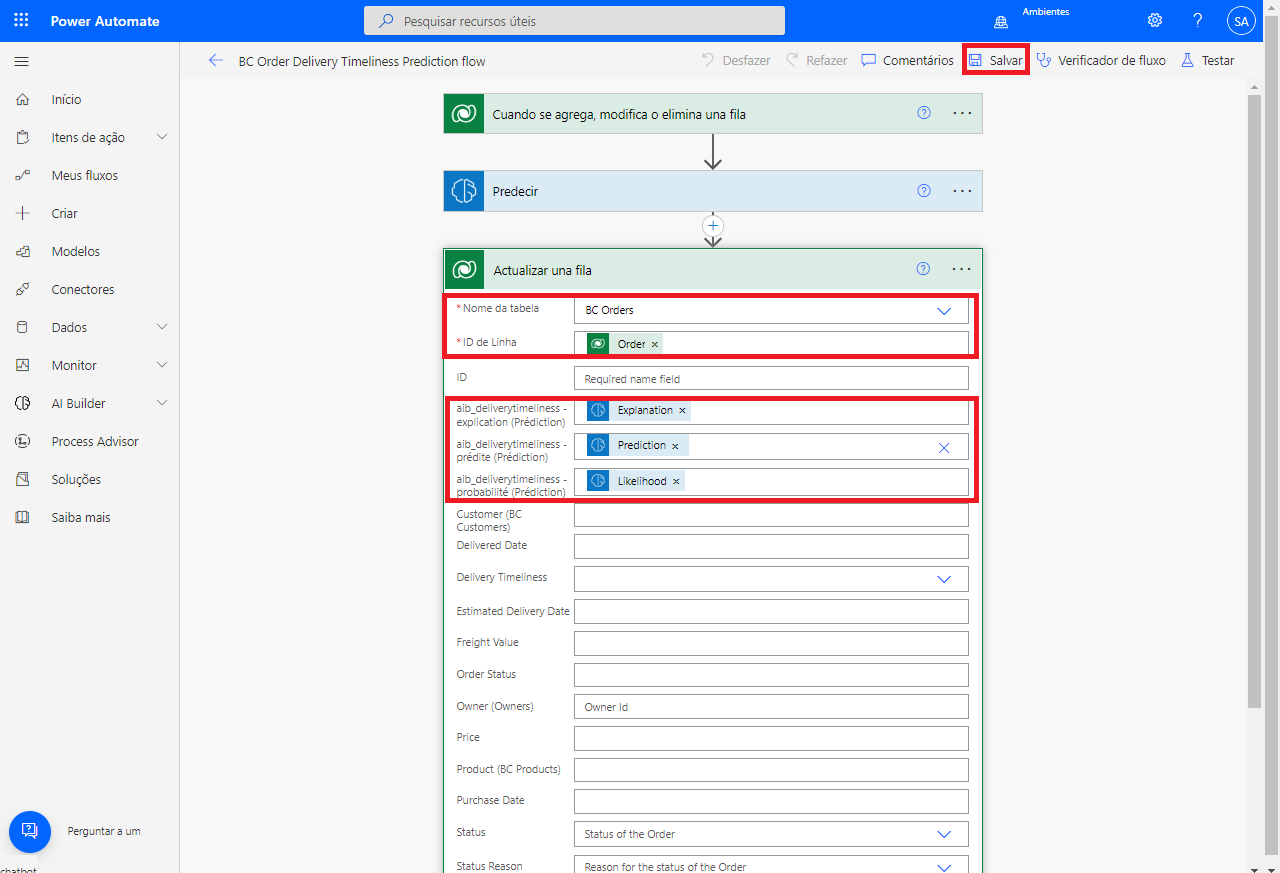
Task: Open the Comentários panel
Action: coord(908,60)
